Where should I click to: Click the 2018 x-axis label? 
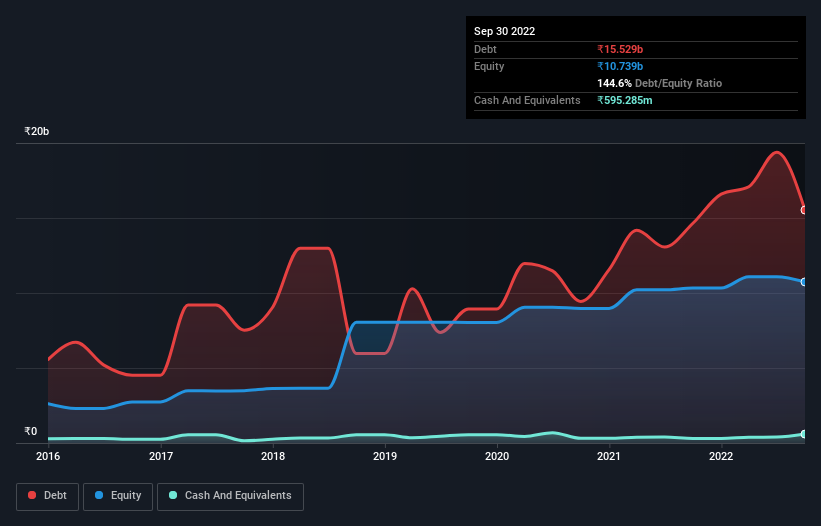[273, 456]
